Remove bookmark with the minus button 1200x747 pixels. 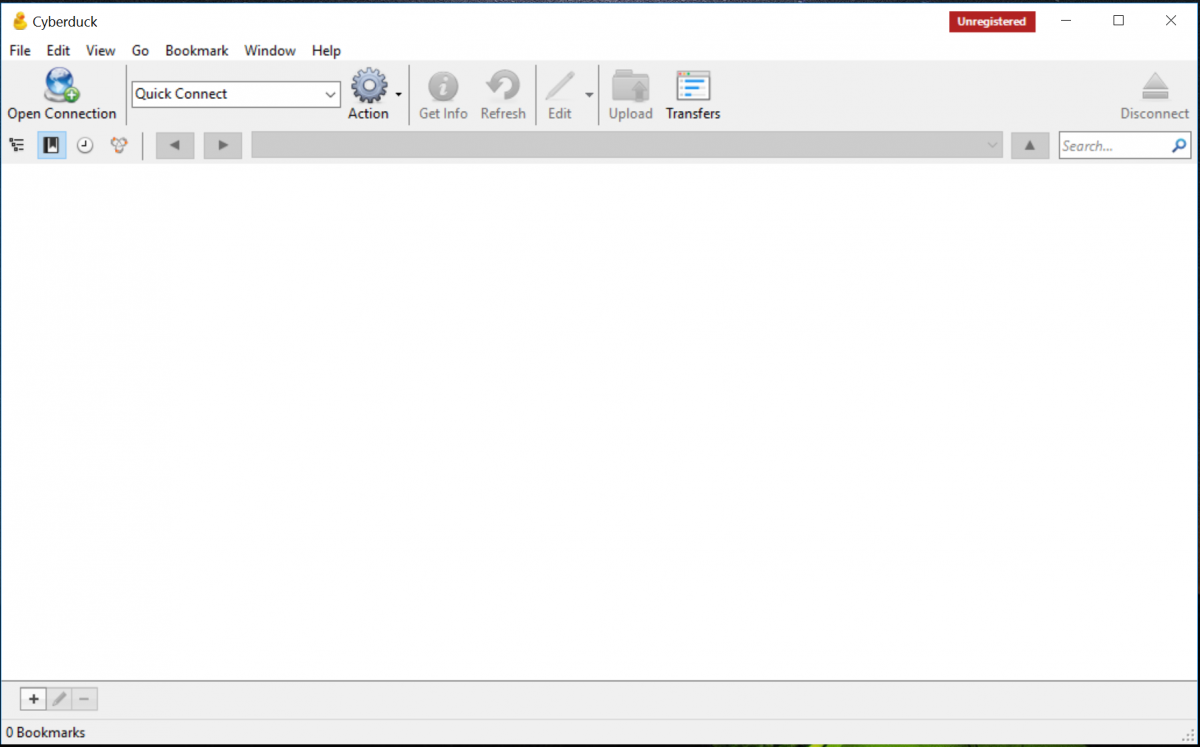(x=85, y=699)
